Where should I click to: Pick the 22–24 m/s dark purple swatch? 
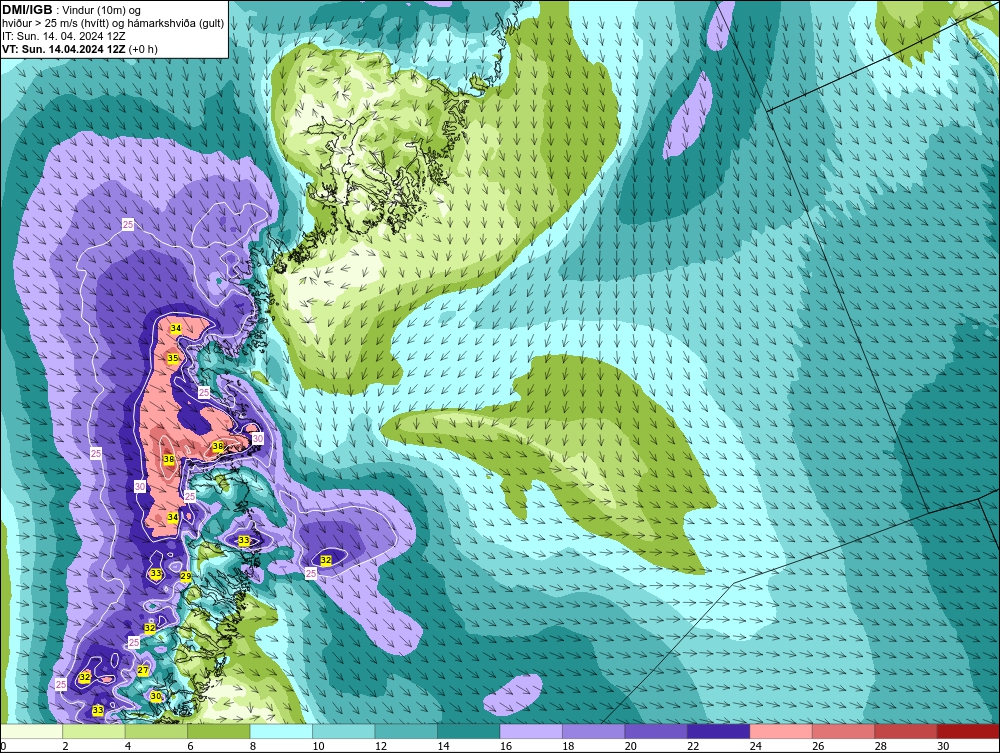pos(719,731)
